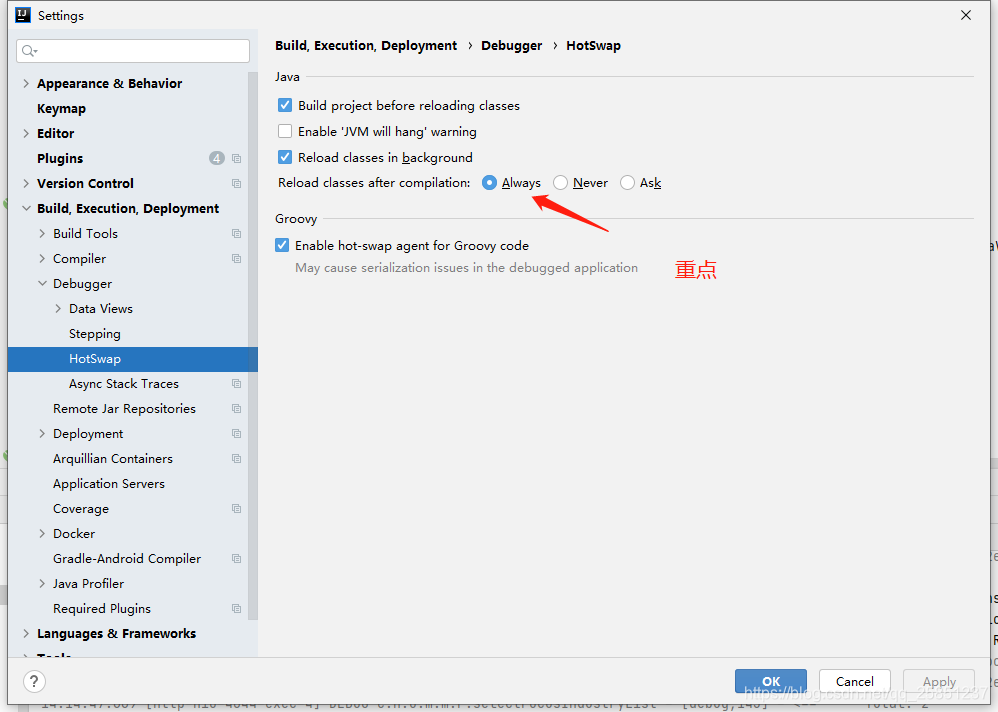998x712 pixels.
Task: Expand Appearance & Behavior section
Action: 25,83
